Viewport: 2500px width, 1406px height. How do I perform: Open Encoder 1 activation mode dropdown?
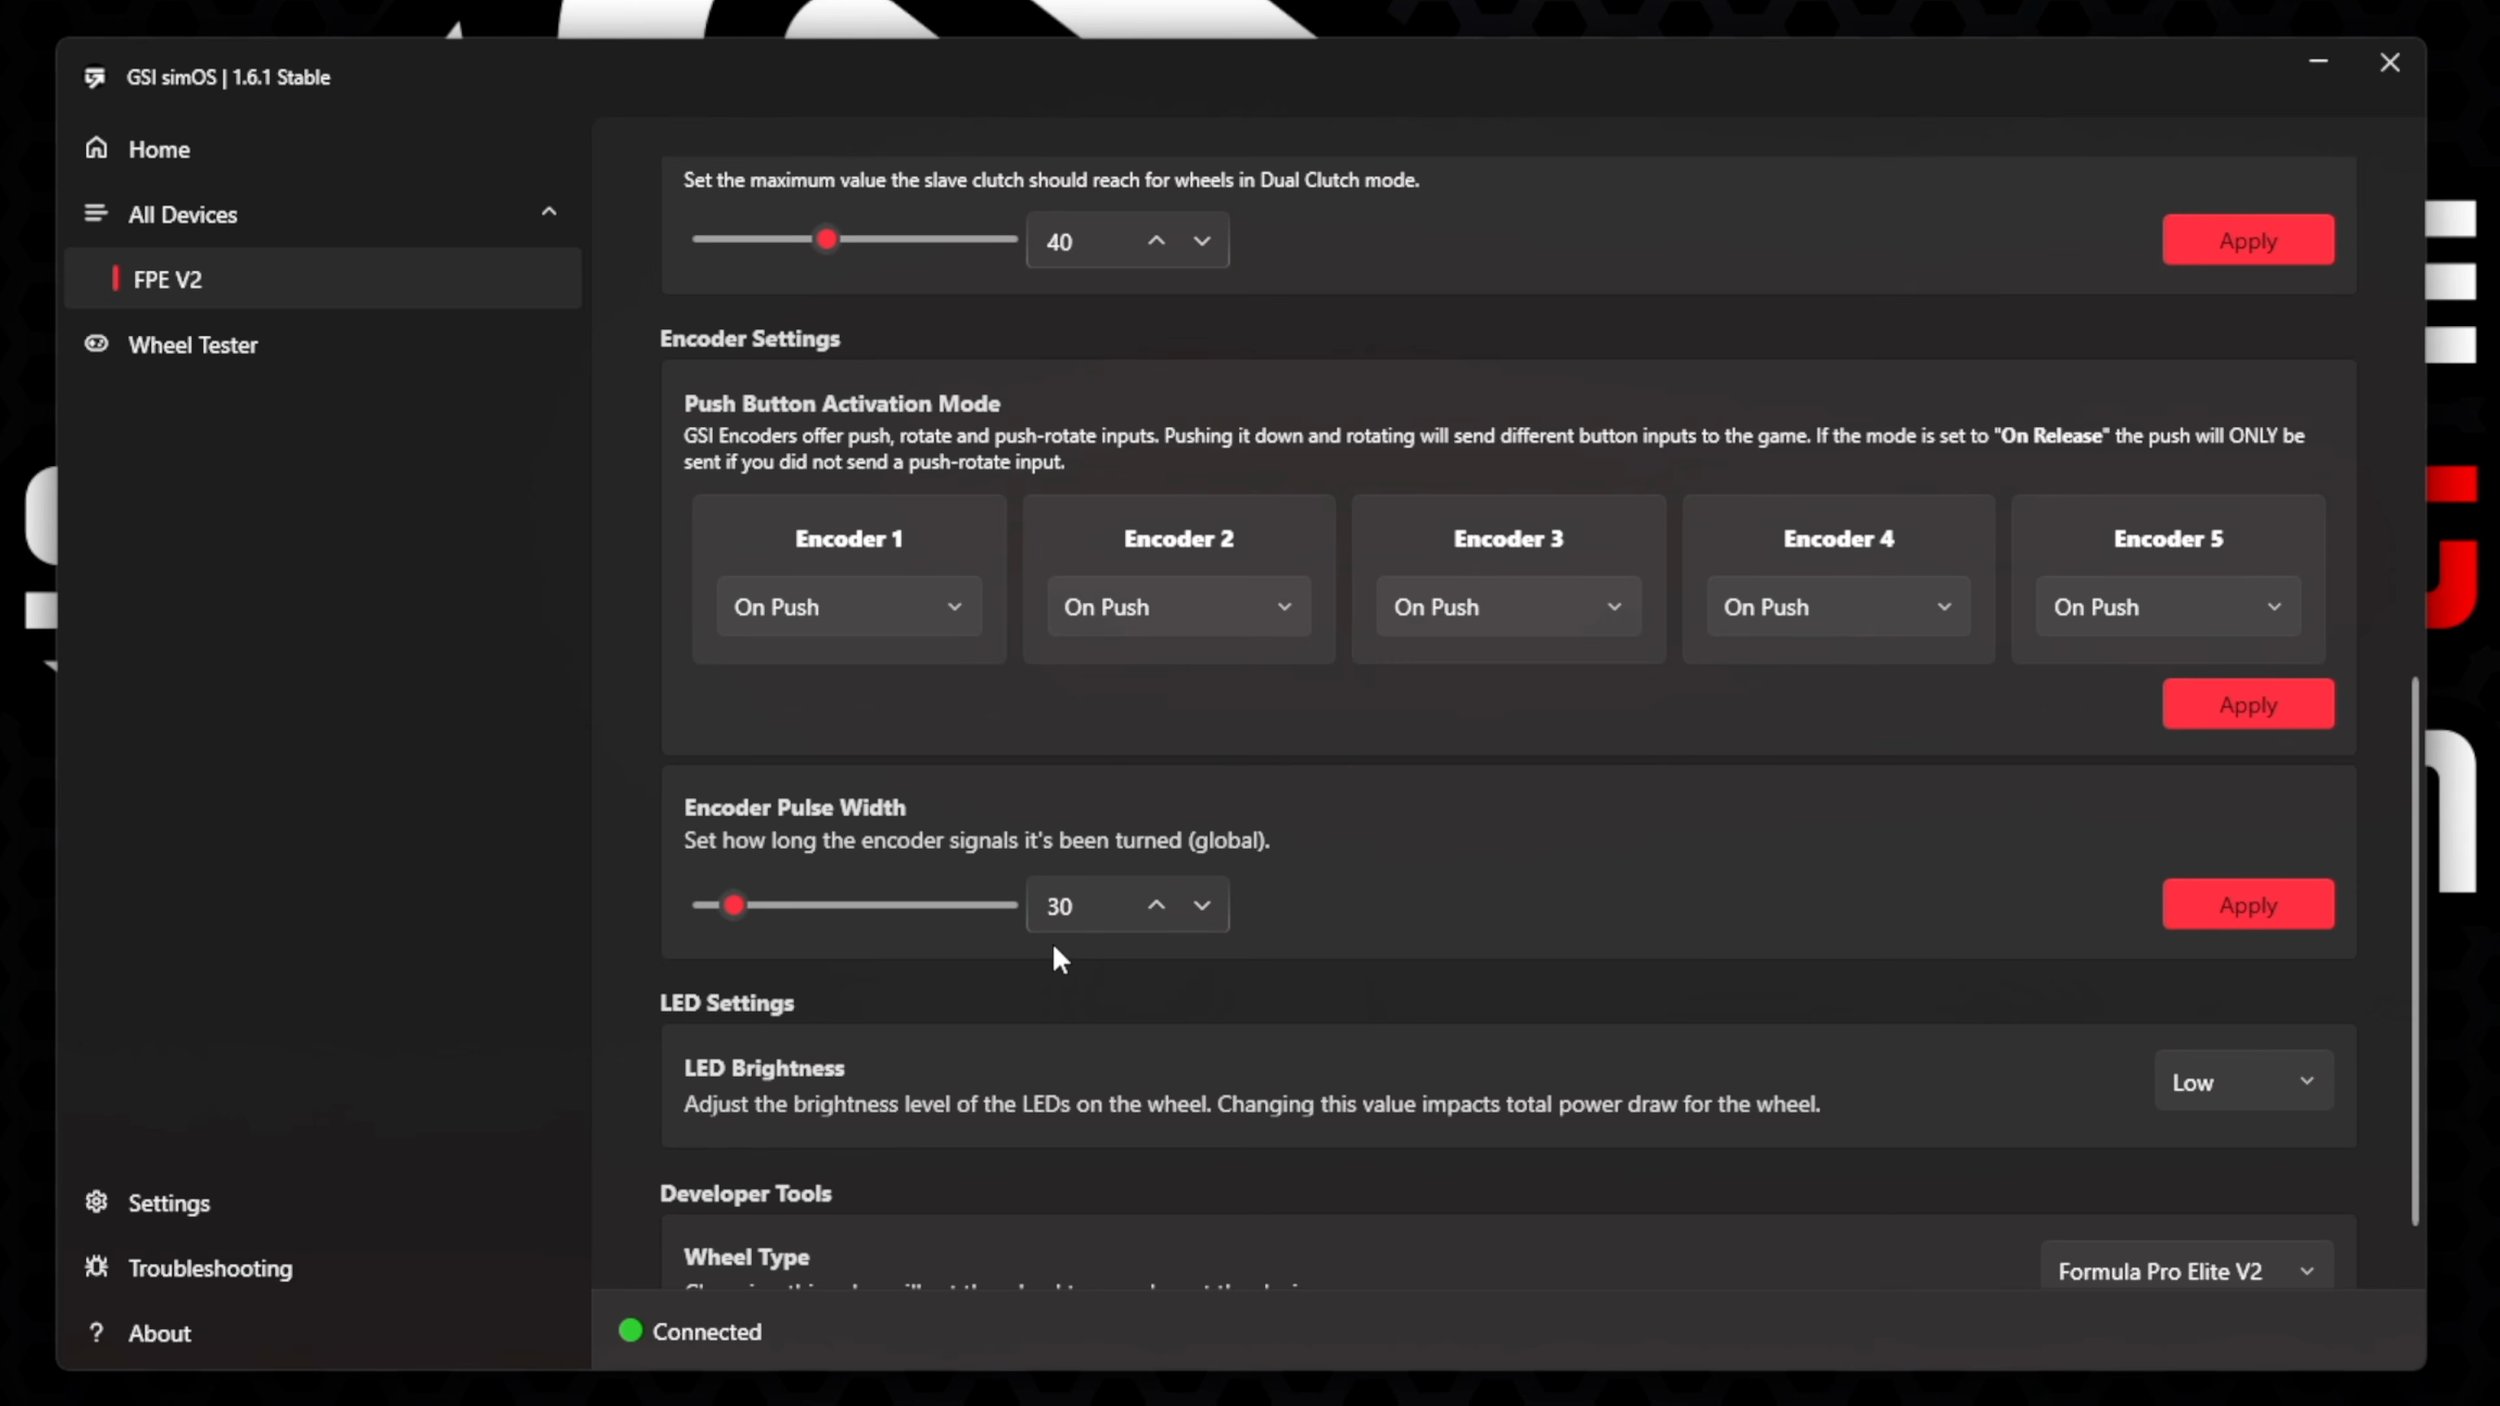849,607
